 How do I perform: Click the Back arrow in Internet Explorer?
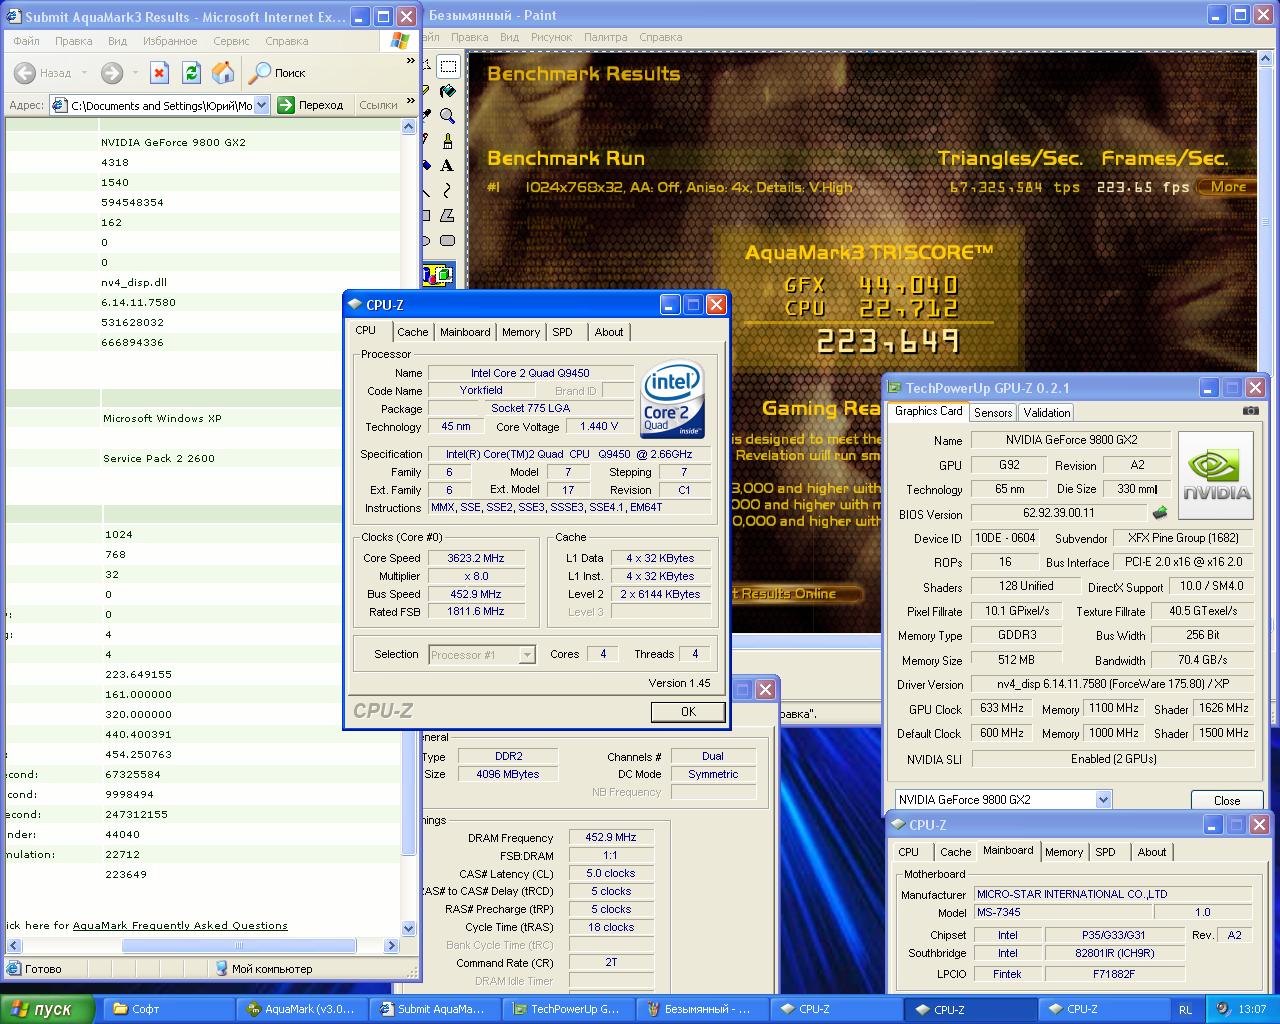25,72
